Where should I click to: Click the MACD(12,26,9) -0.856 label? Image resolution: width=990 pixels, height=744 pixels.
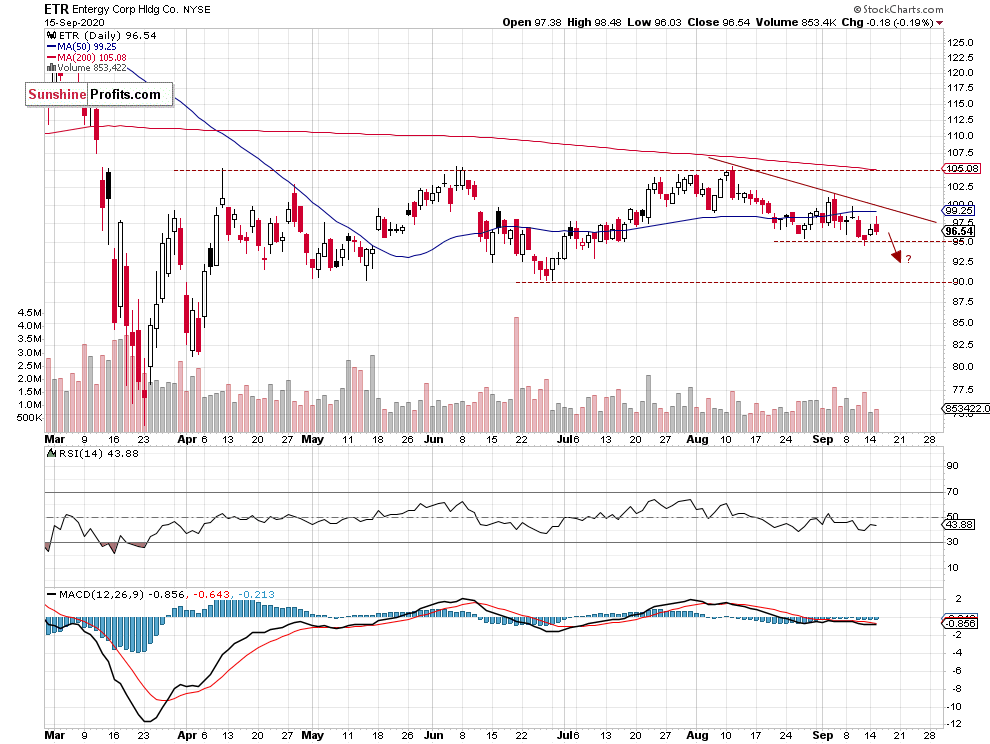tap(116, 594)
